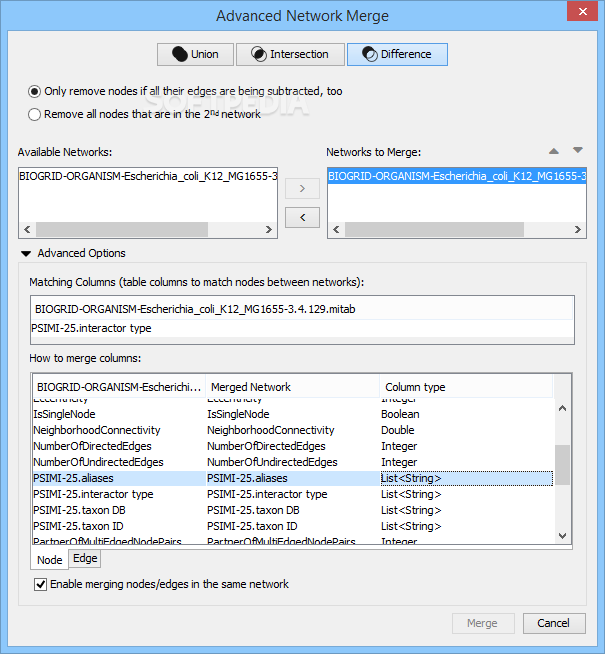Click the merged IsSingleNode cell
The width and height of the screenshot is (605, 654).
point(293,414)
